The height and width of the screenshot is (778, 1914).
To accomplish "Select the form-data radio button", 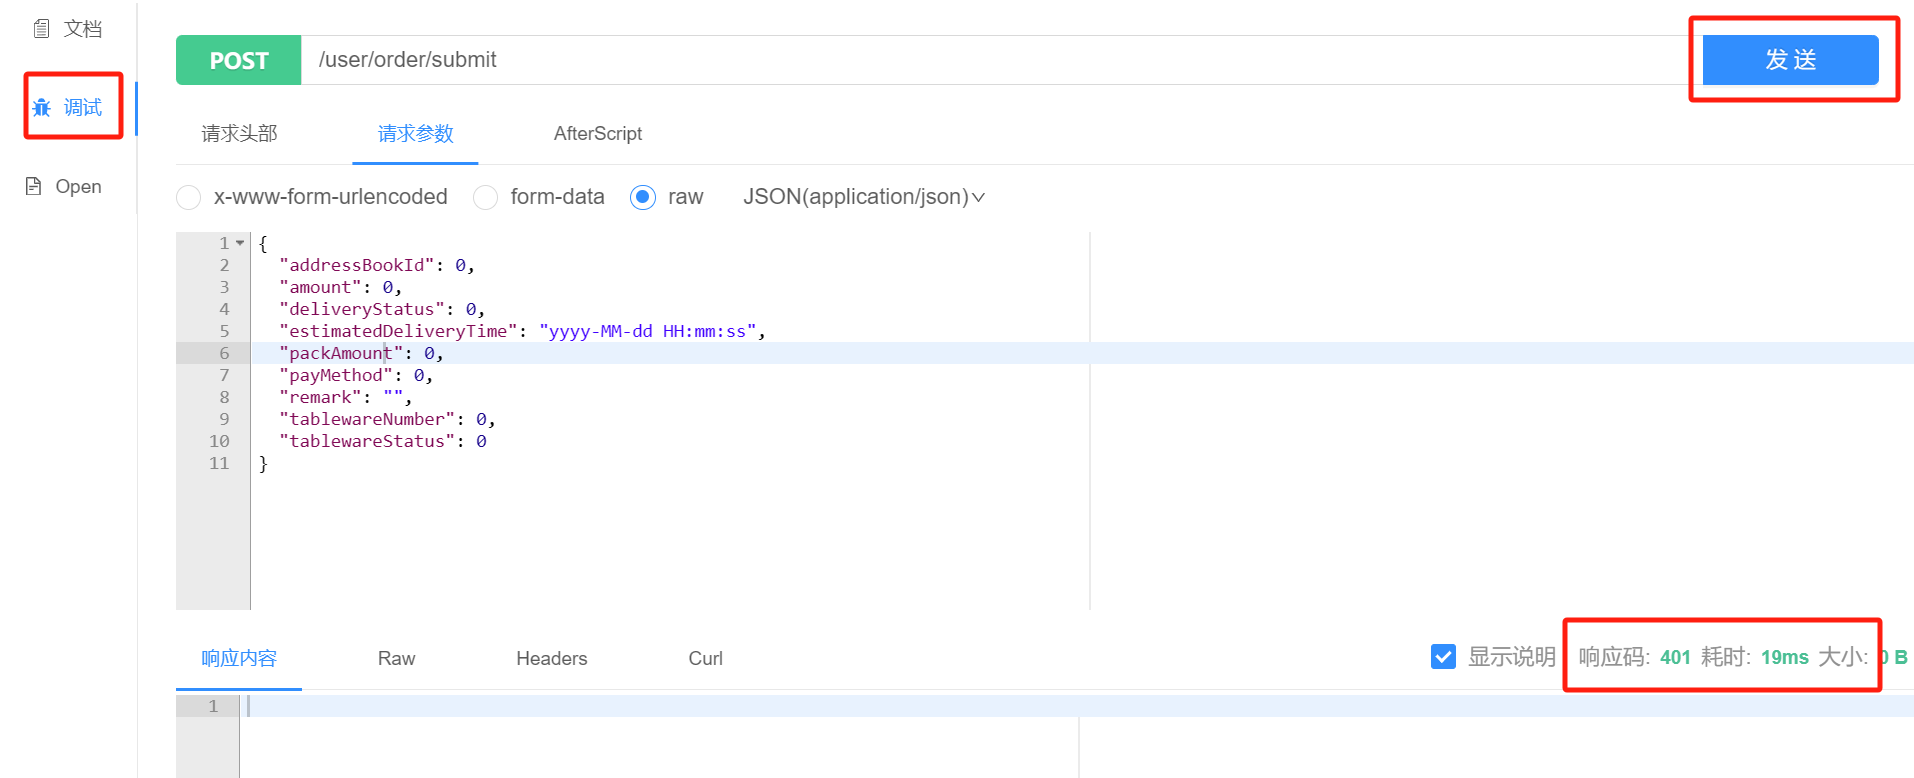I will [x=485, y=197].
